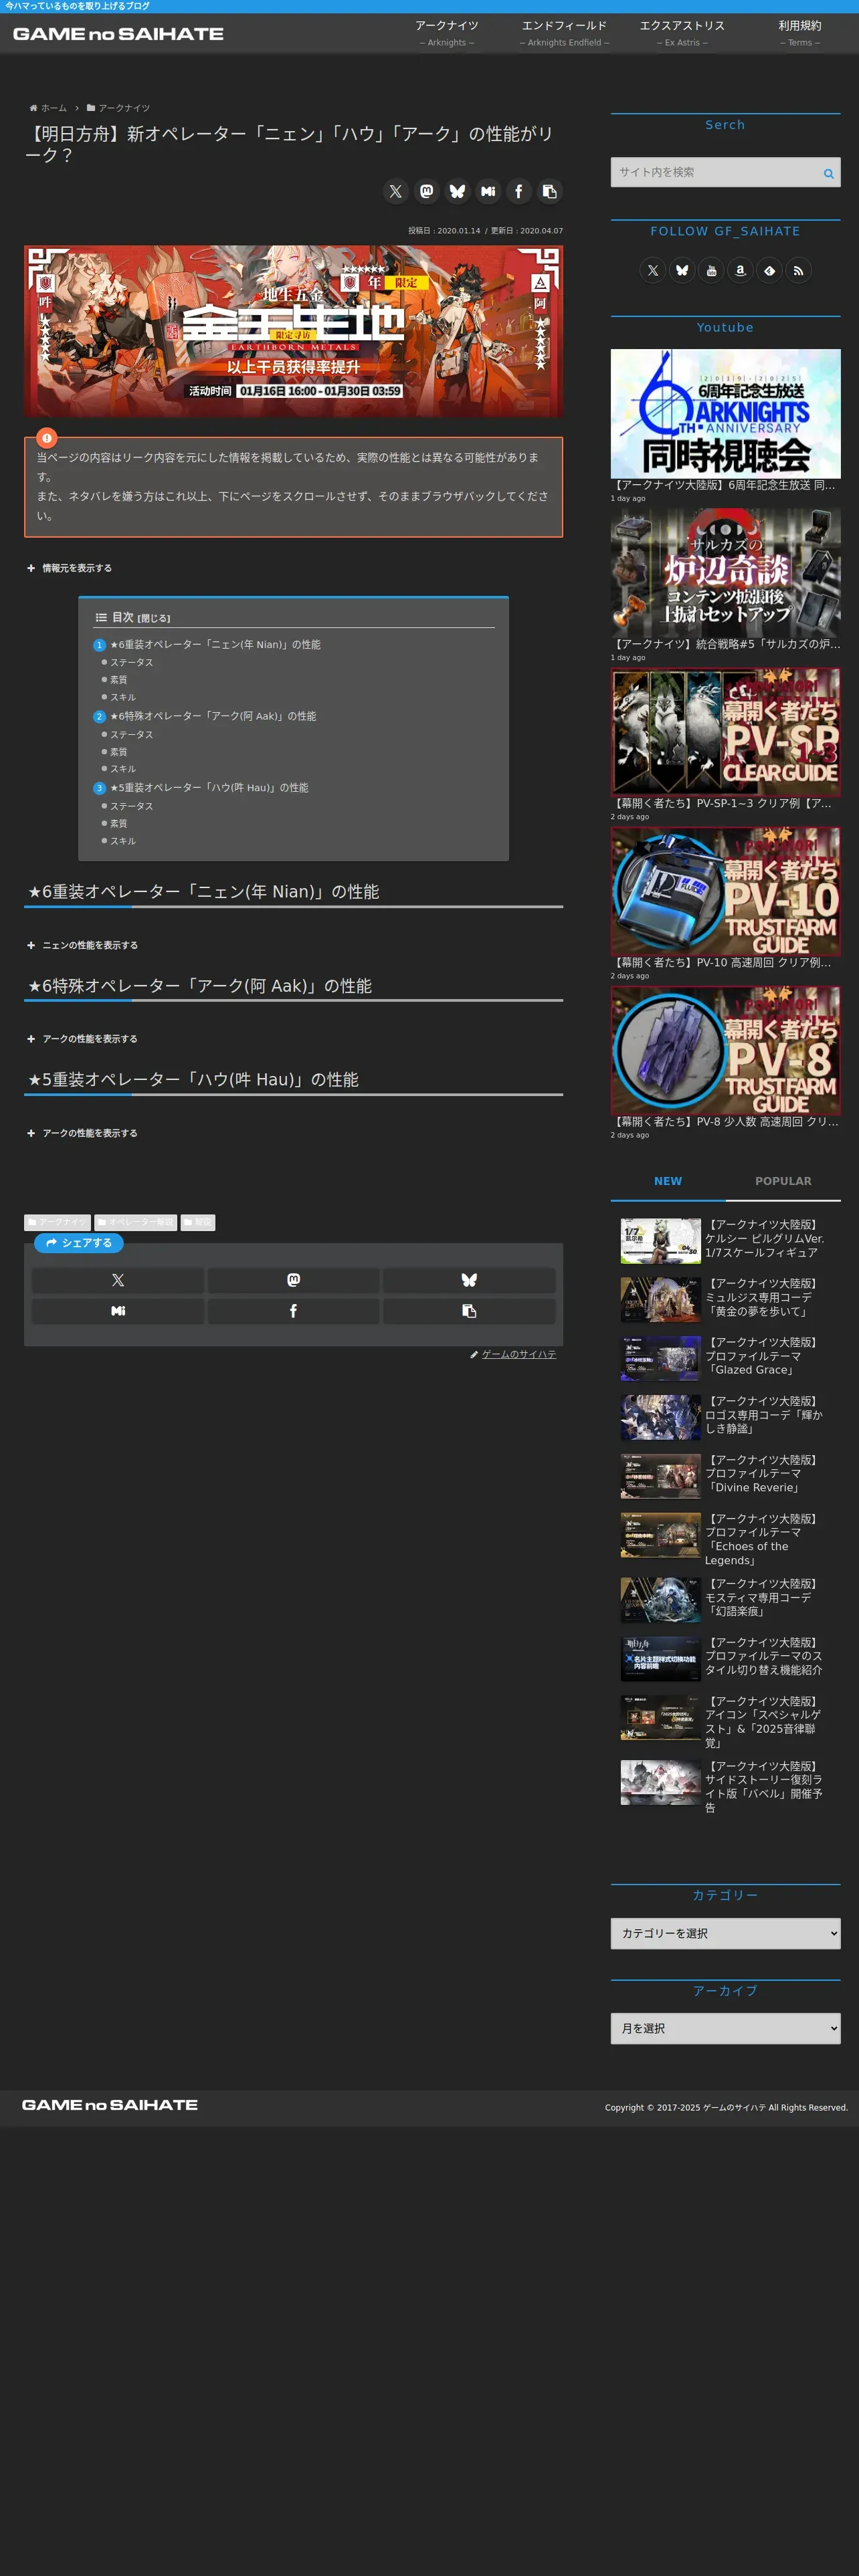Click Mastodon button in the シェアする box
The width and height of the screenshot is (859, 2576).
pyautogui.click(x=293, y=1280)
